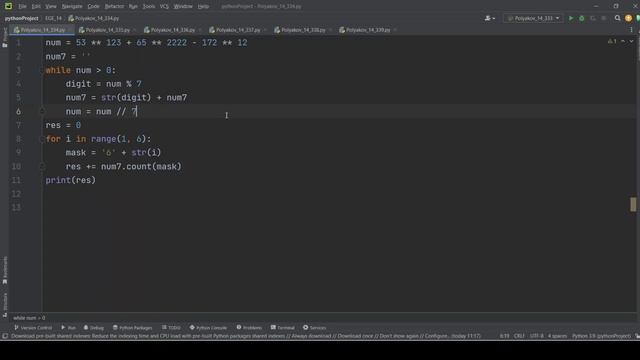Close the Polyakov_14_338.py tab
The image size is (640, 360).
point(330,30)
